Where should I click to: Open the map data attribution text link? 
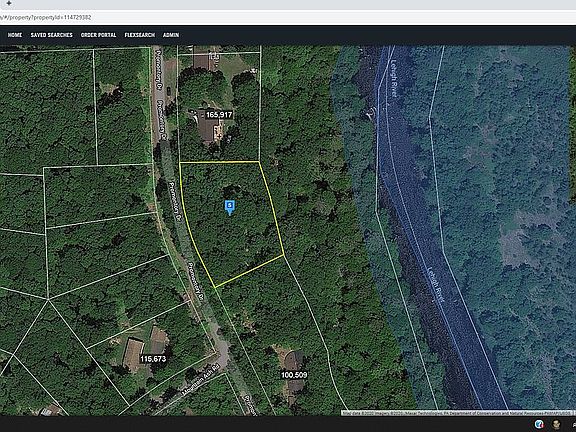(457, 413)
